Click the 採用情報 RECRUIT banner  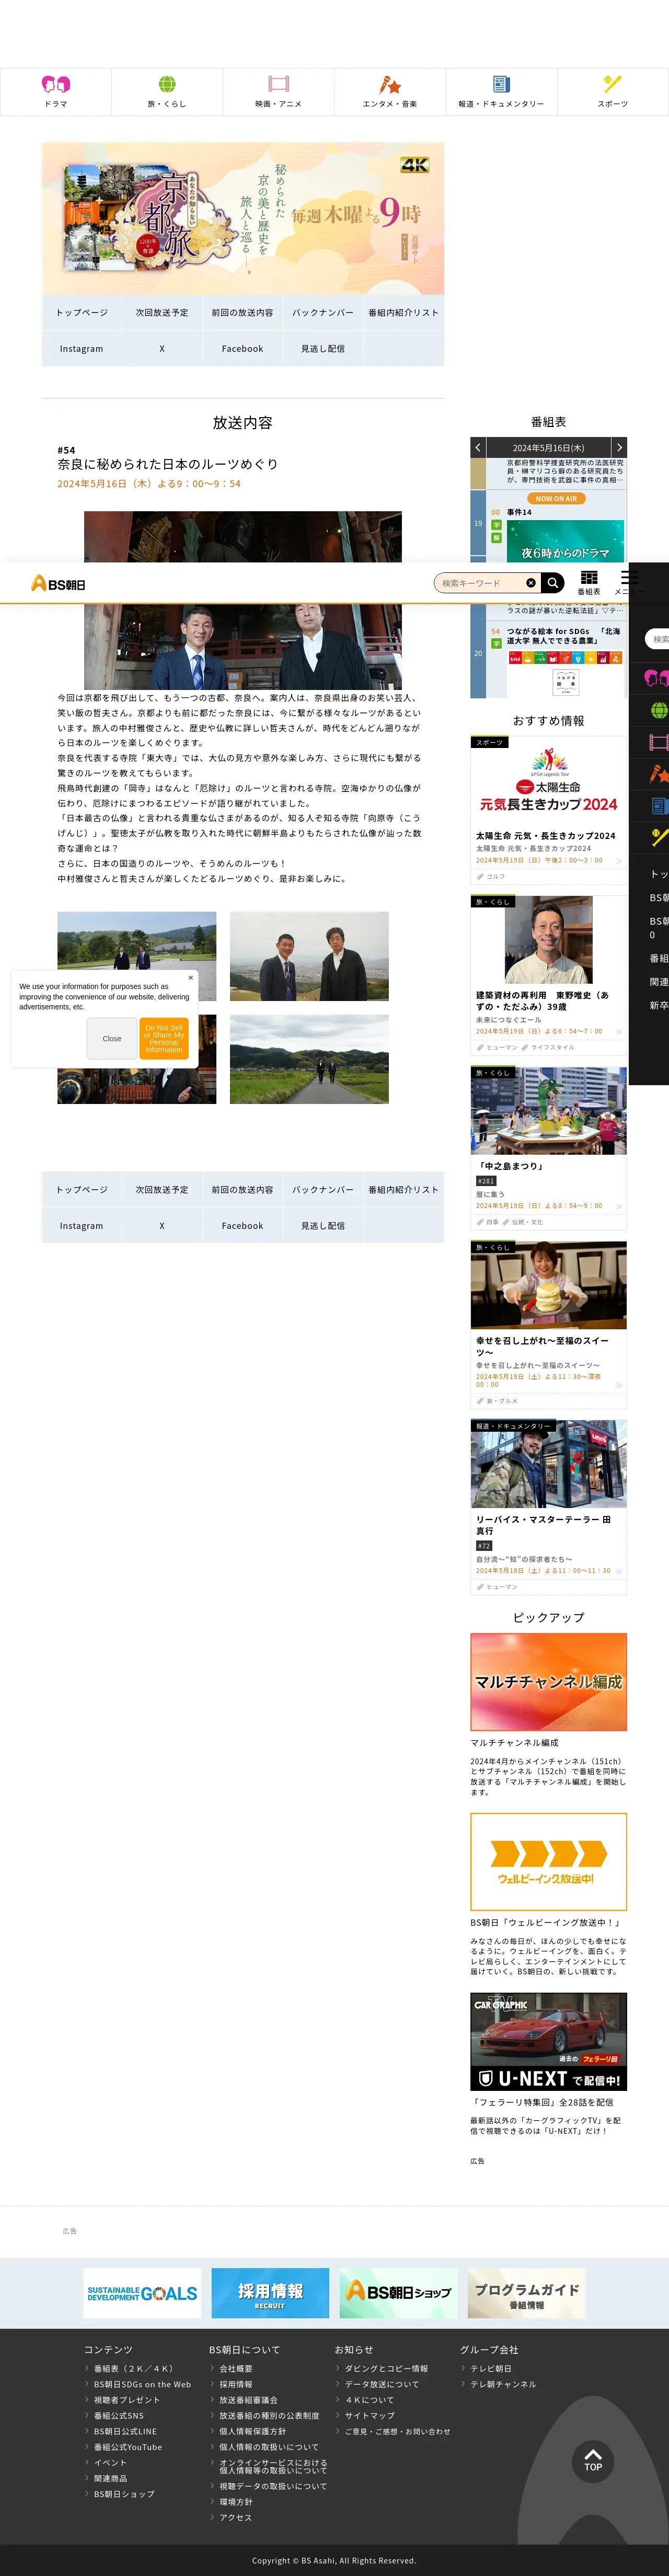click(x=270, y=2293)
